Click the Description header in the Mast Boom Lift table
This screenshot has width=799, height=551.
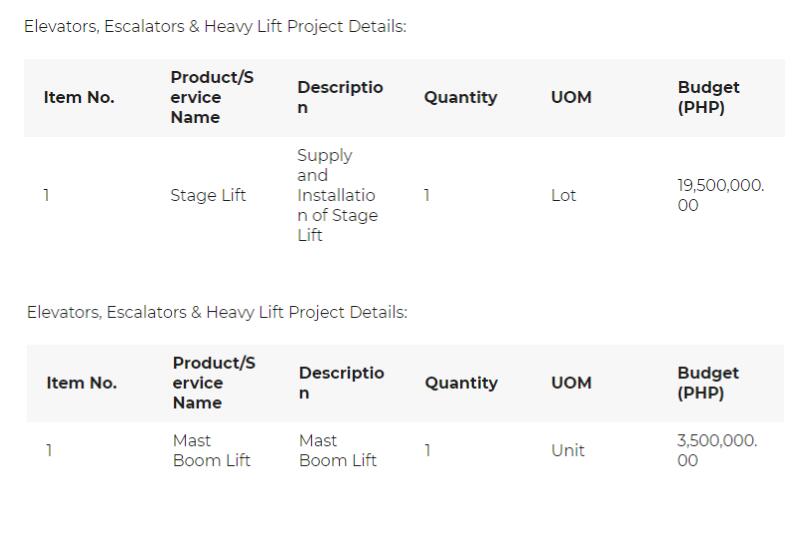(x=341, y=383)
